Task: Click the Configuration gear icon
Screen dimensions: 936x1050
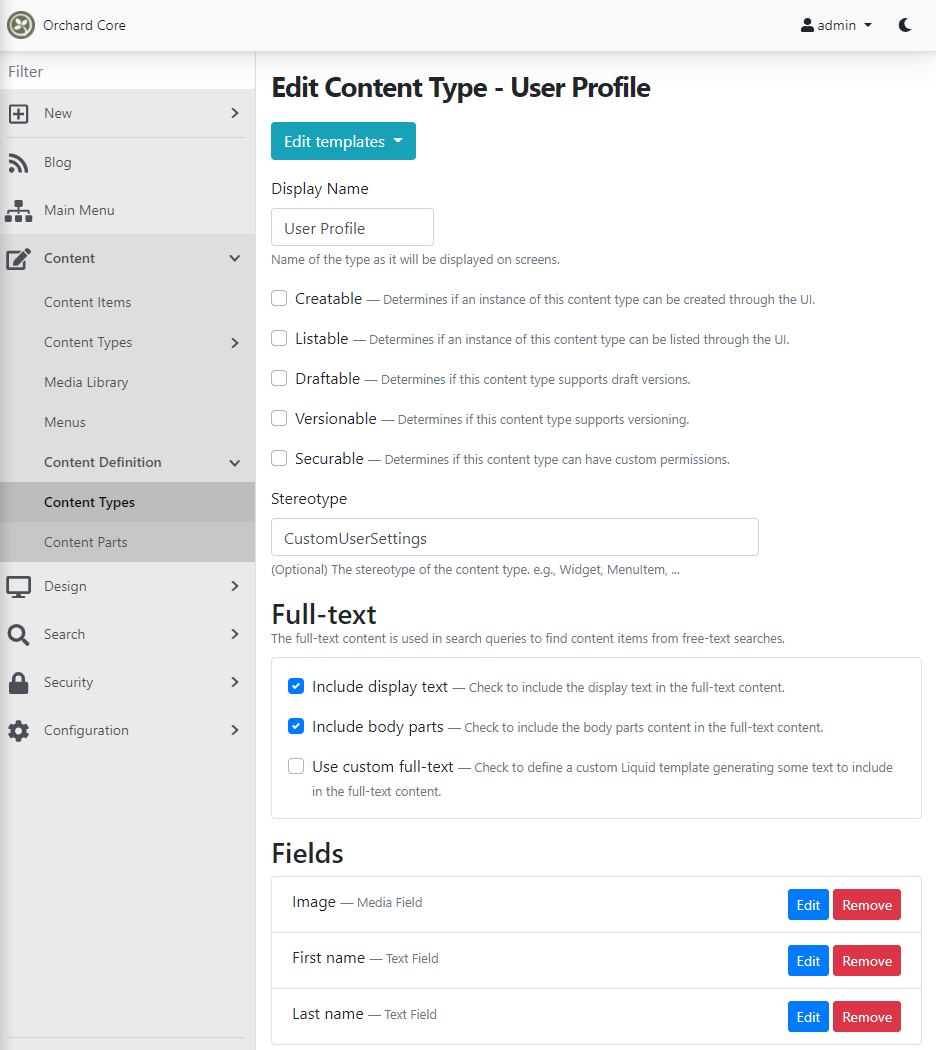Action: 19,731
